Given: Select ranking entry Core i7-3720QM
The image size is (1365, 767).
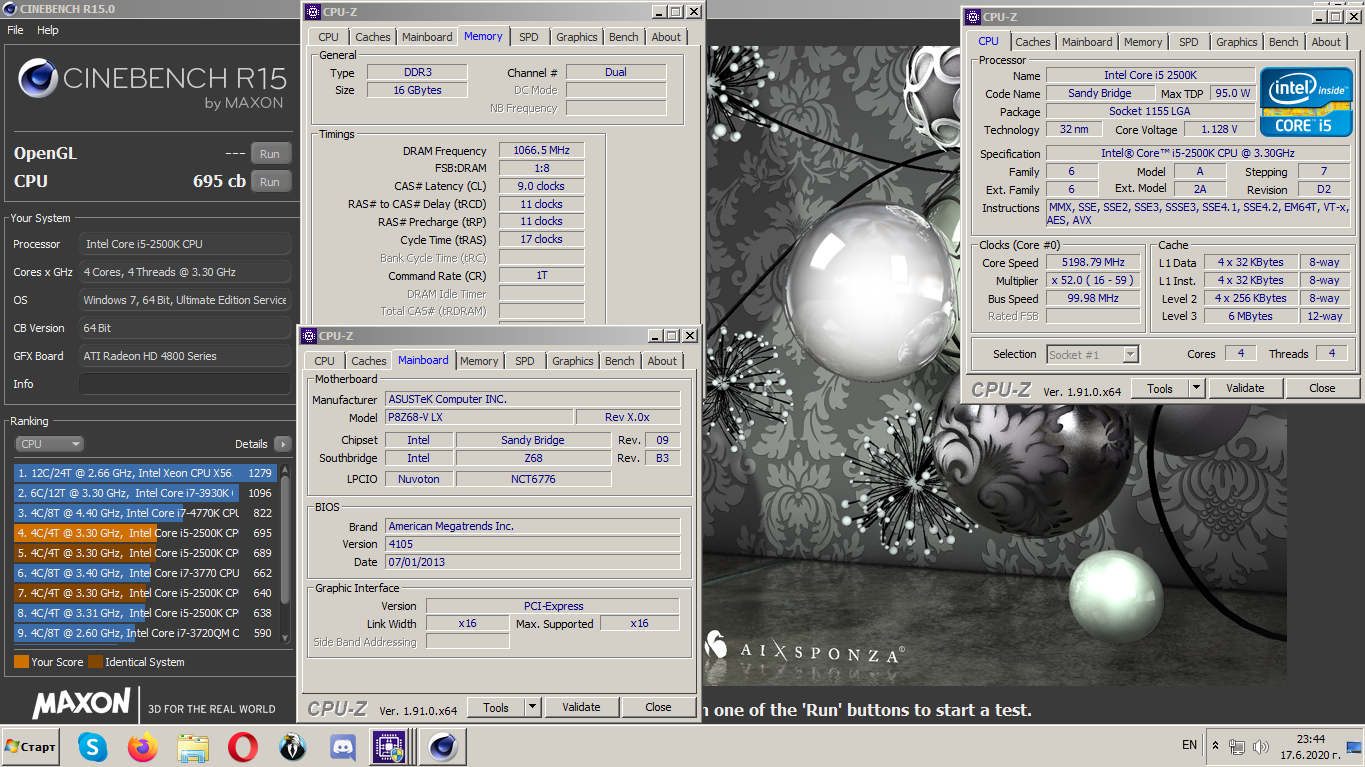Looking at the screenshot, I should pos(145,633).
